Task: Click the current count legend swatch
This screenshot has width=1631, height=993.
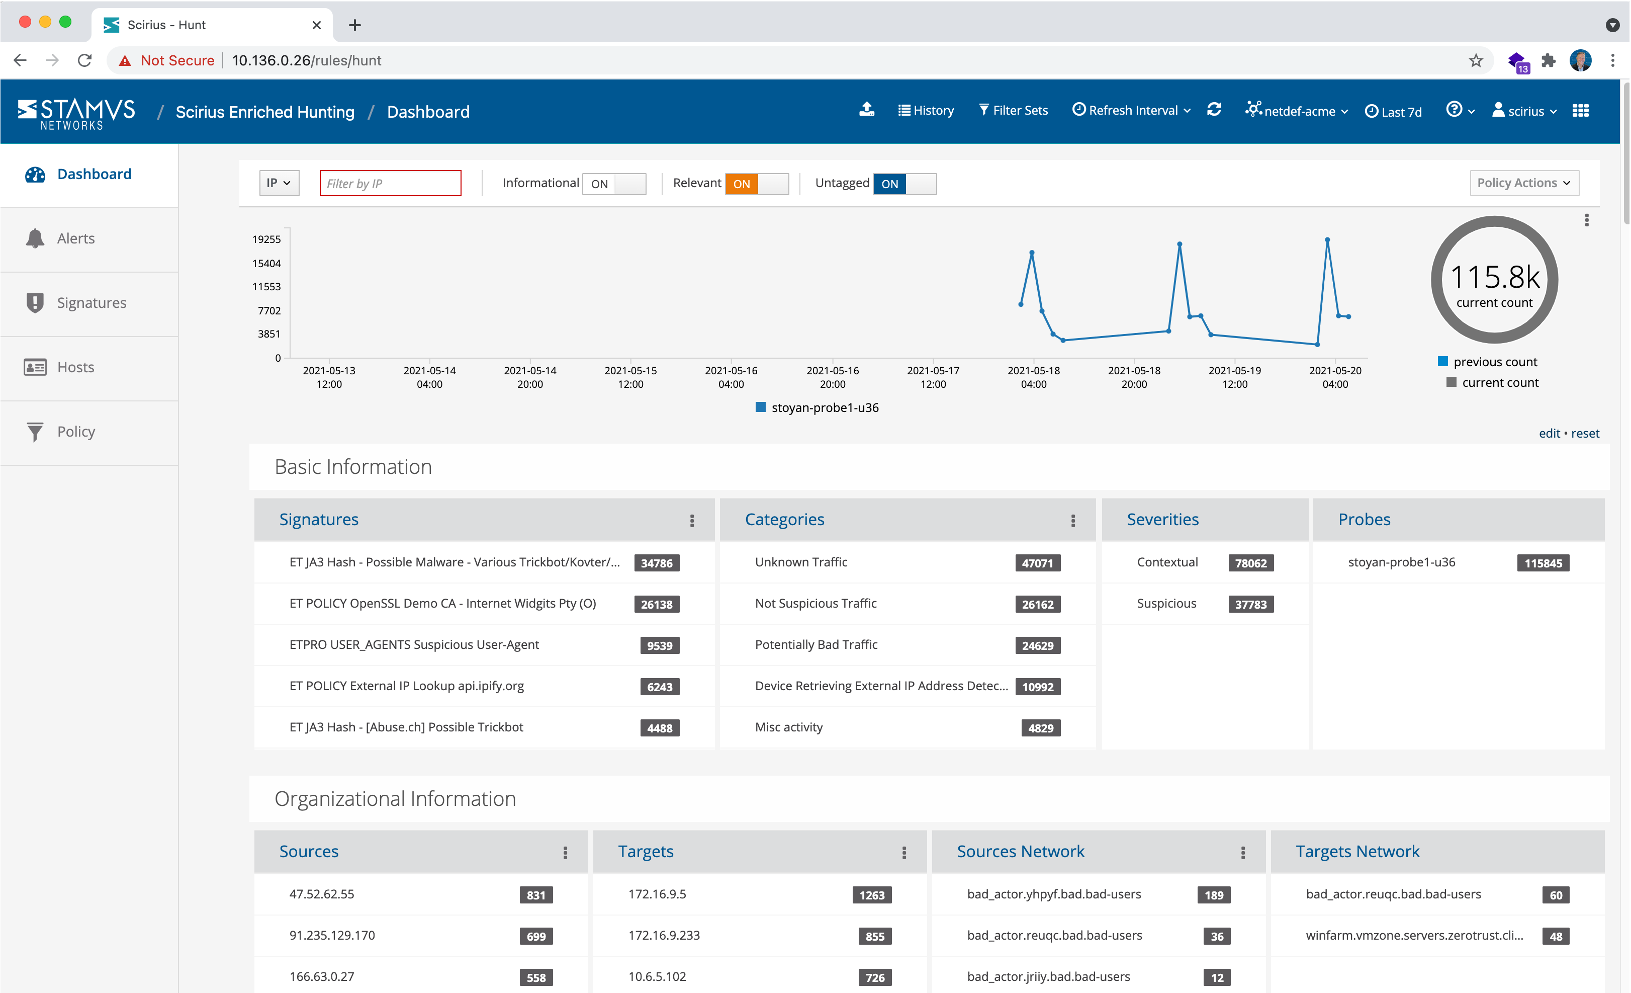Action: tap(1451, 382)
